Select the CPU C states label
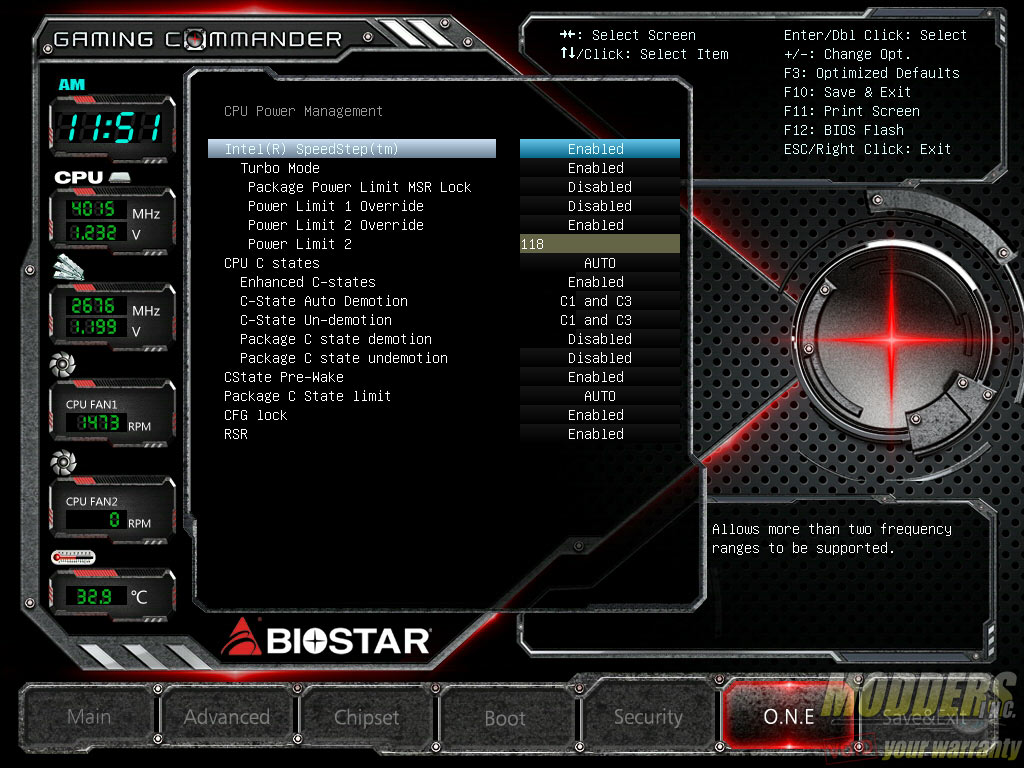 click(272, 263)
